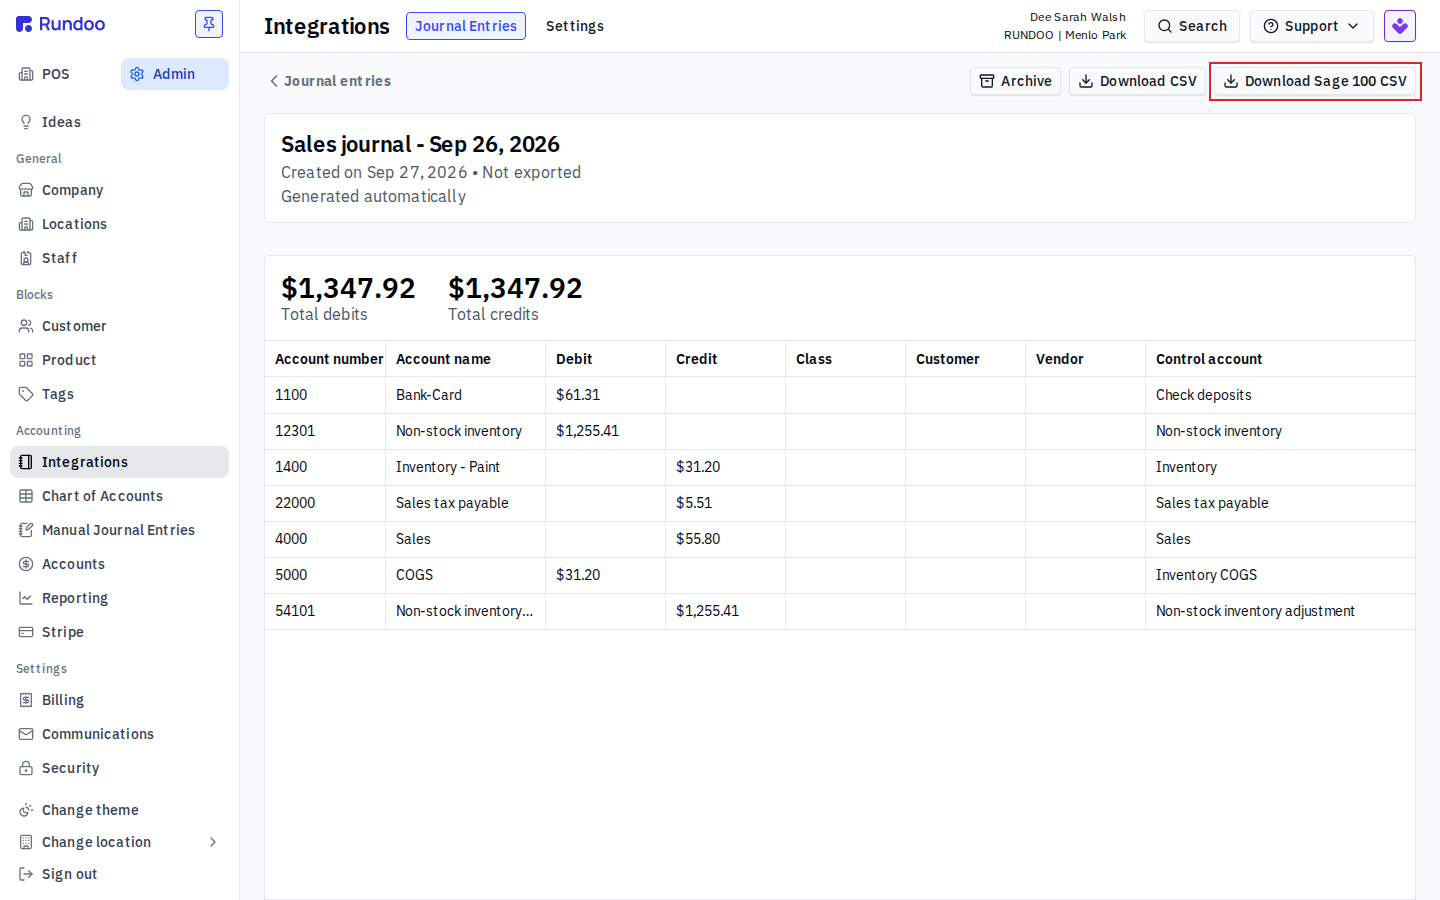Click Download Sage 100 CSV button
The image size is (1440, 900).
[1315, 81]
